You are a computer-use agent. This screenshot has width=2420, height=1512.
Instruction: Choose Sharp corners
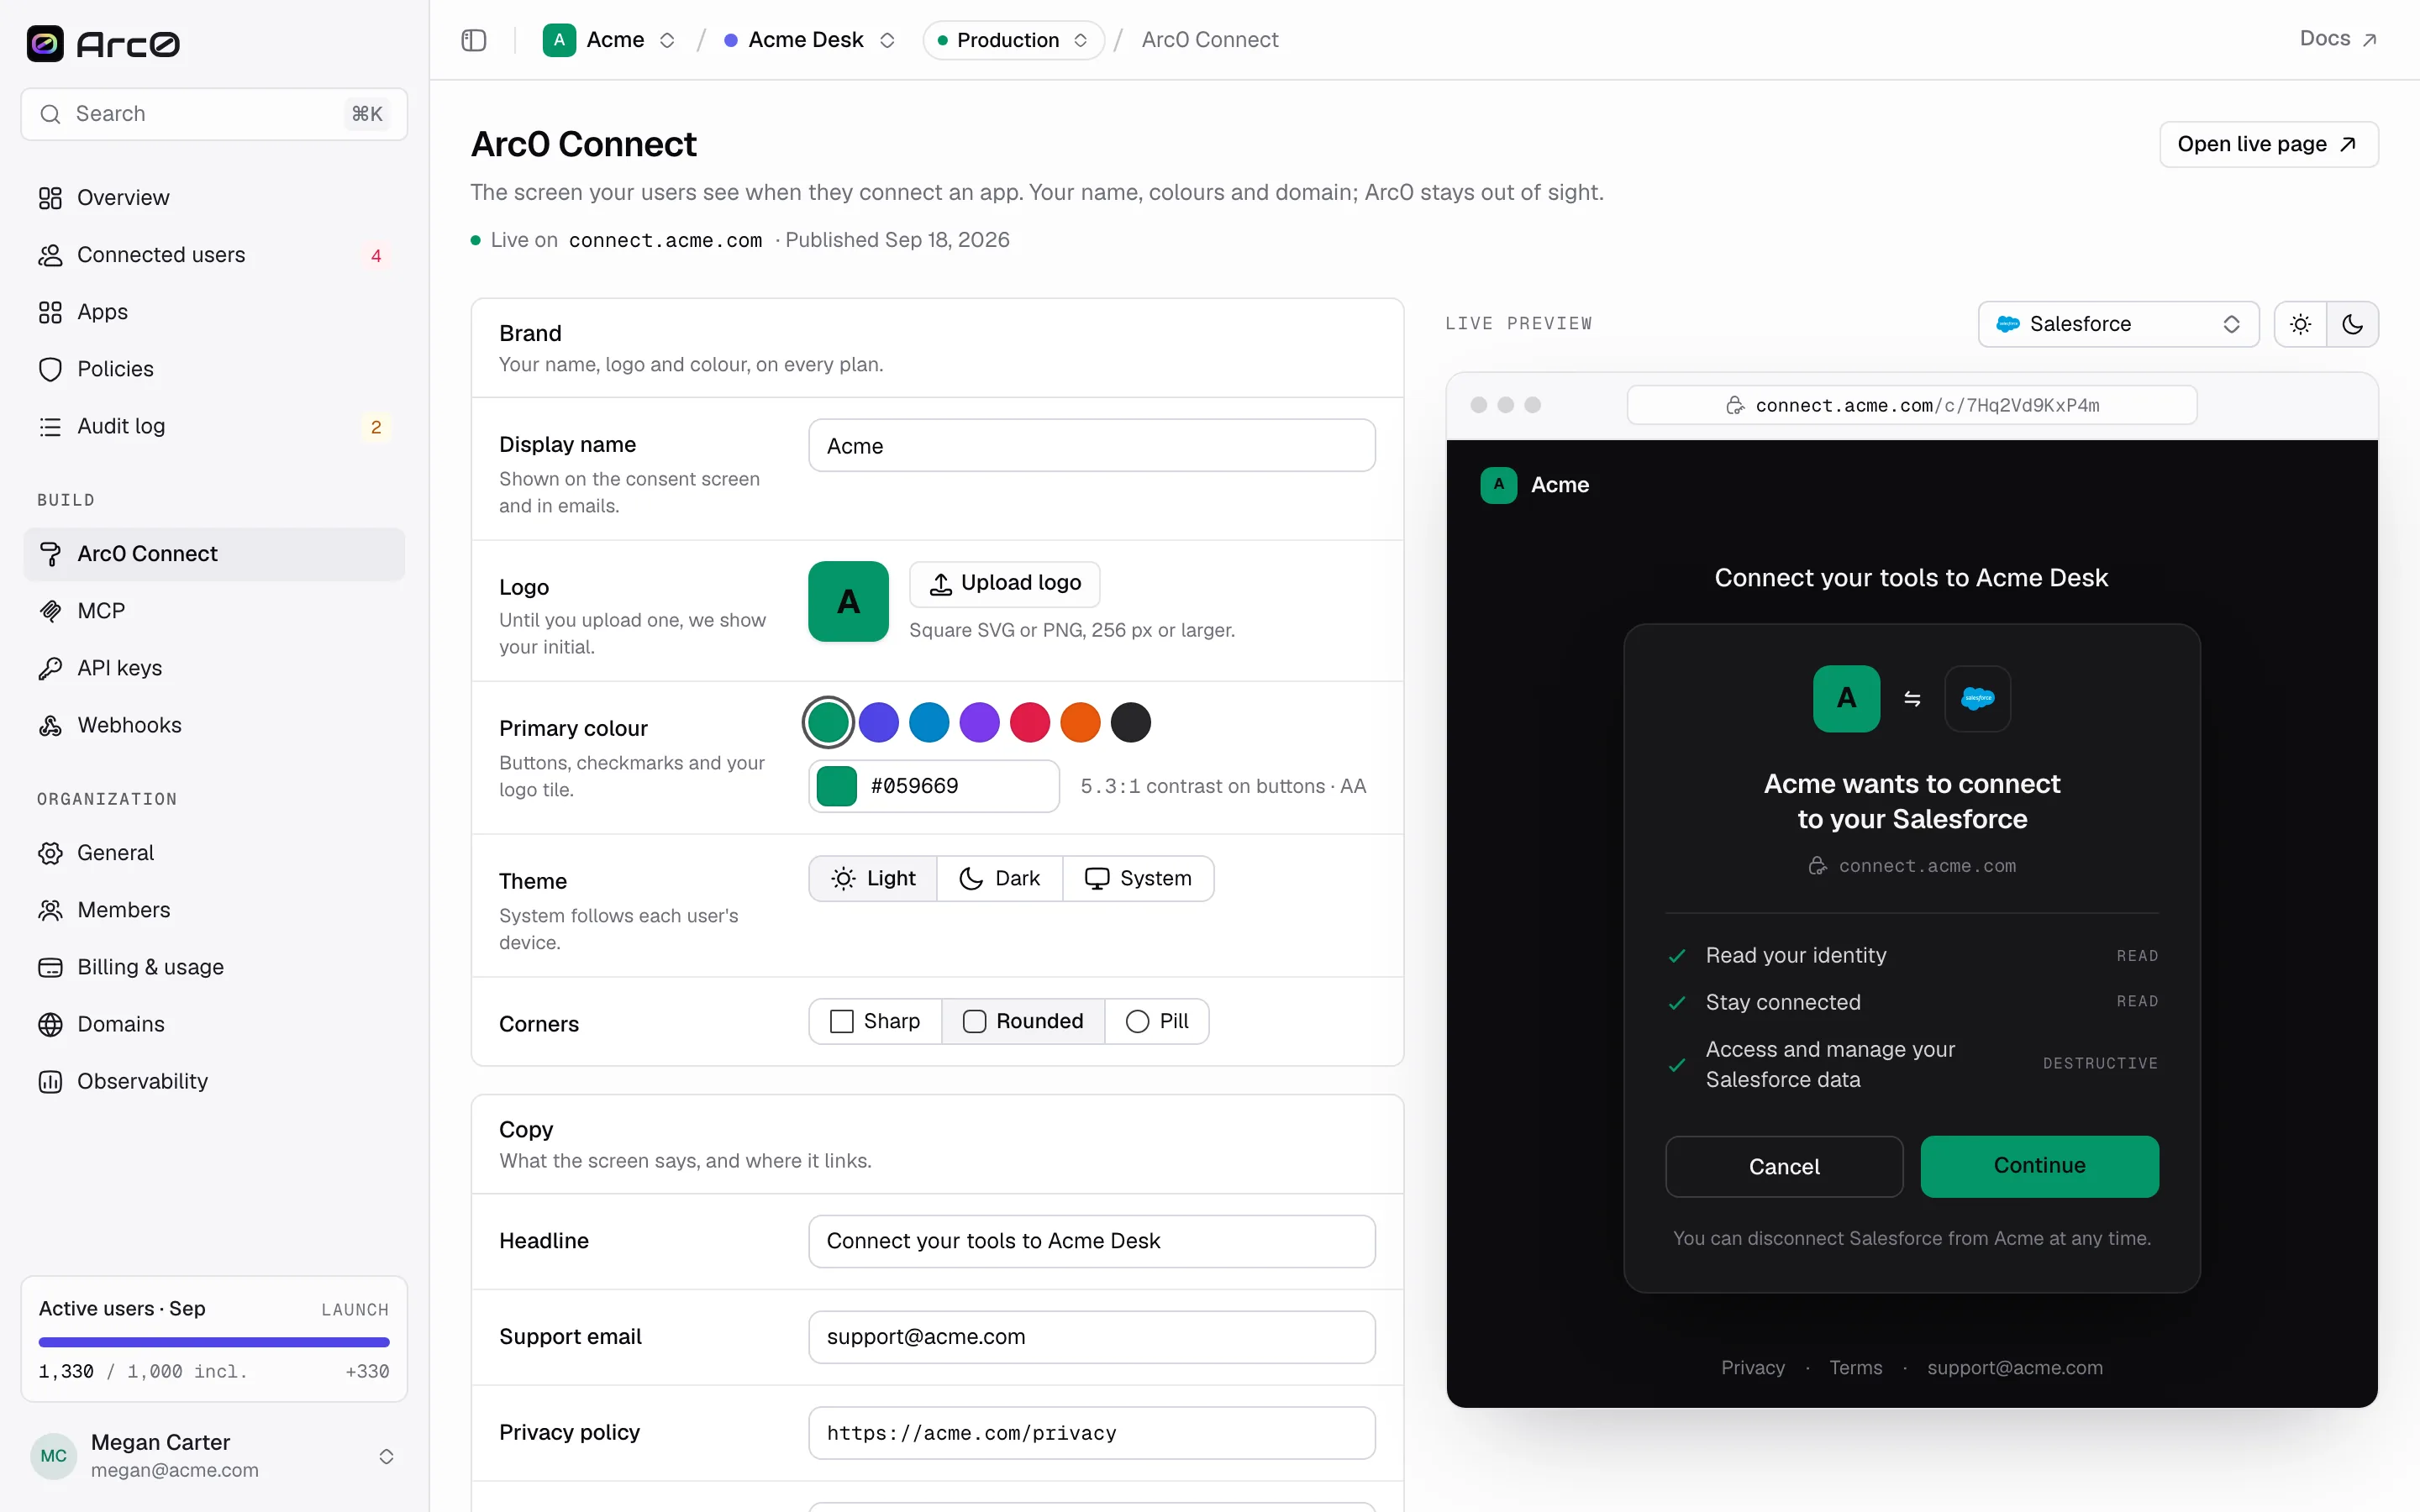coord(875,1021)
